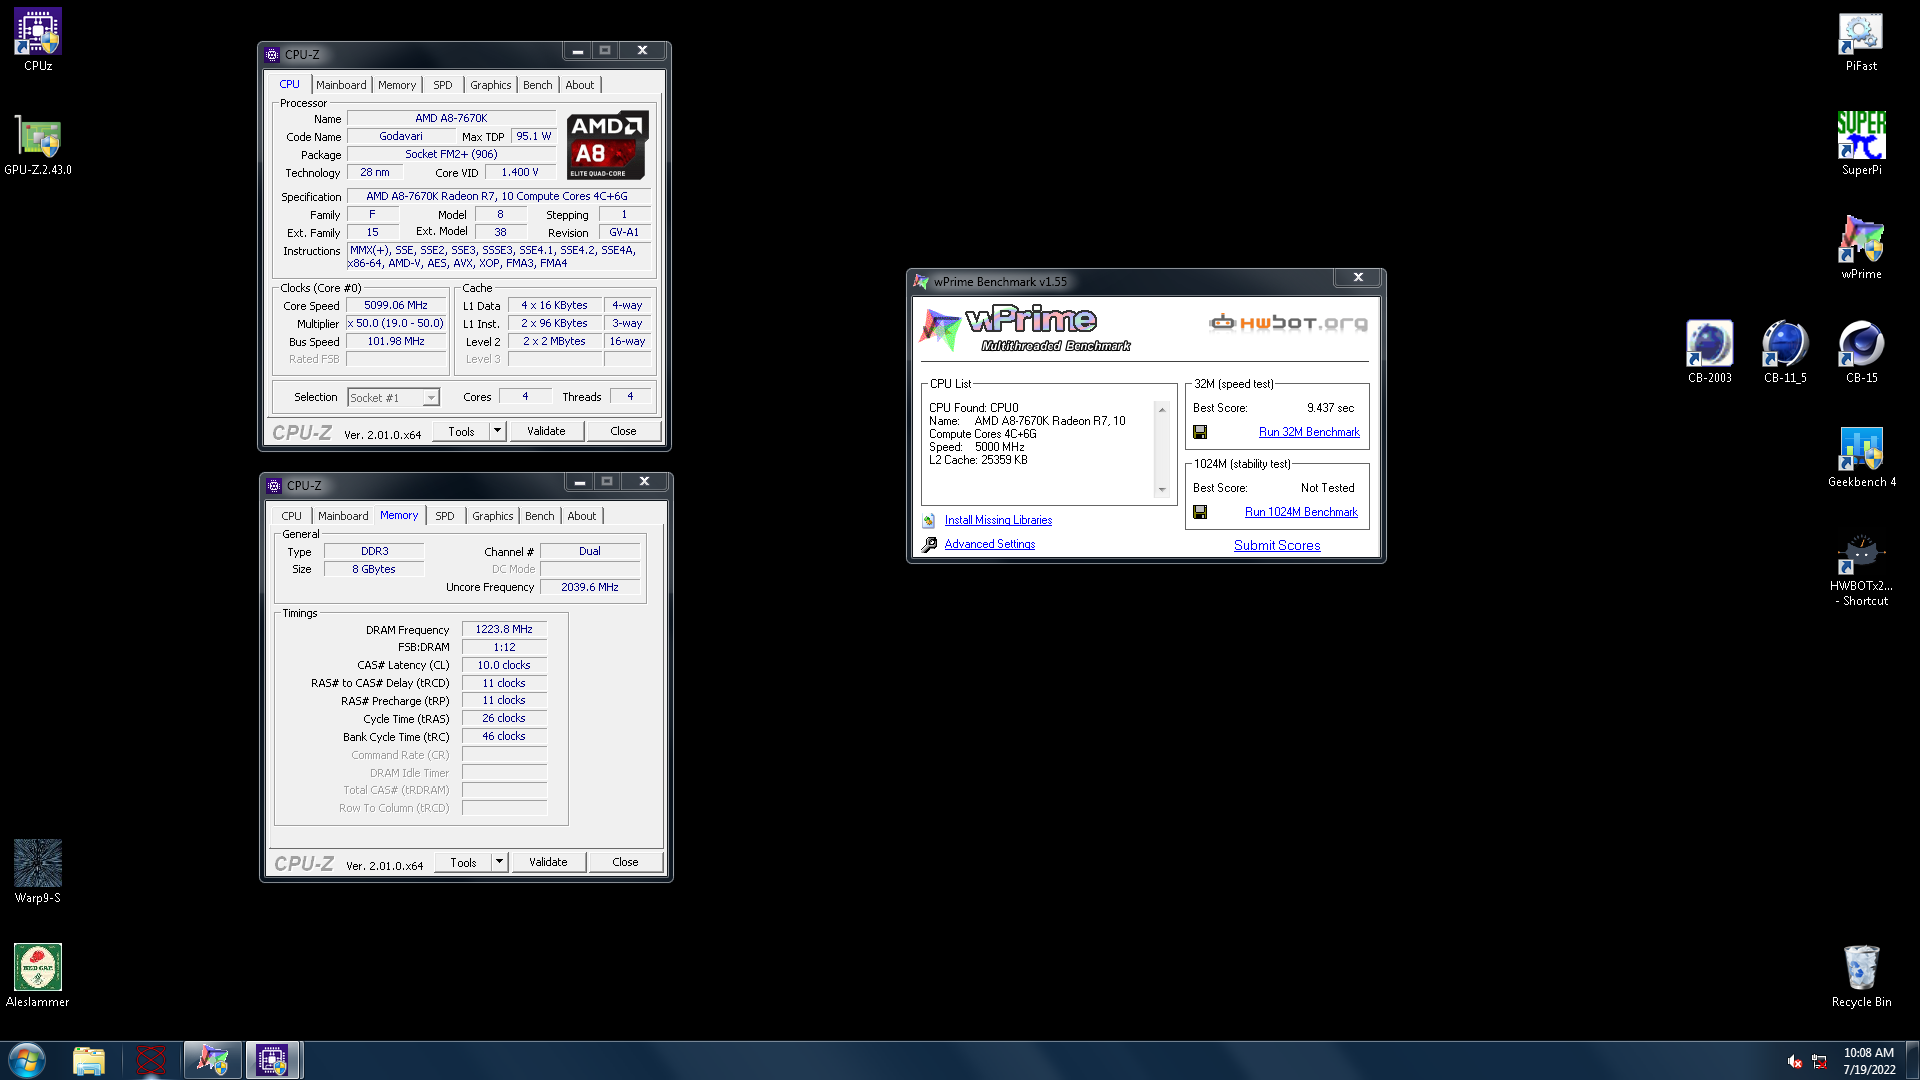Viewport: 1920px width, 1080px height.
Task: Run the 1024M Benchmark
Action: point(1301,512)
